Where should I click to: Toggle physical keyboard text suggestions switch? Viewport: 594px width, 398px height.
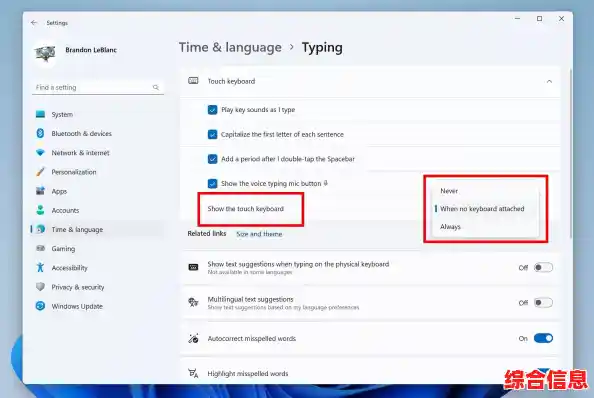543,267
